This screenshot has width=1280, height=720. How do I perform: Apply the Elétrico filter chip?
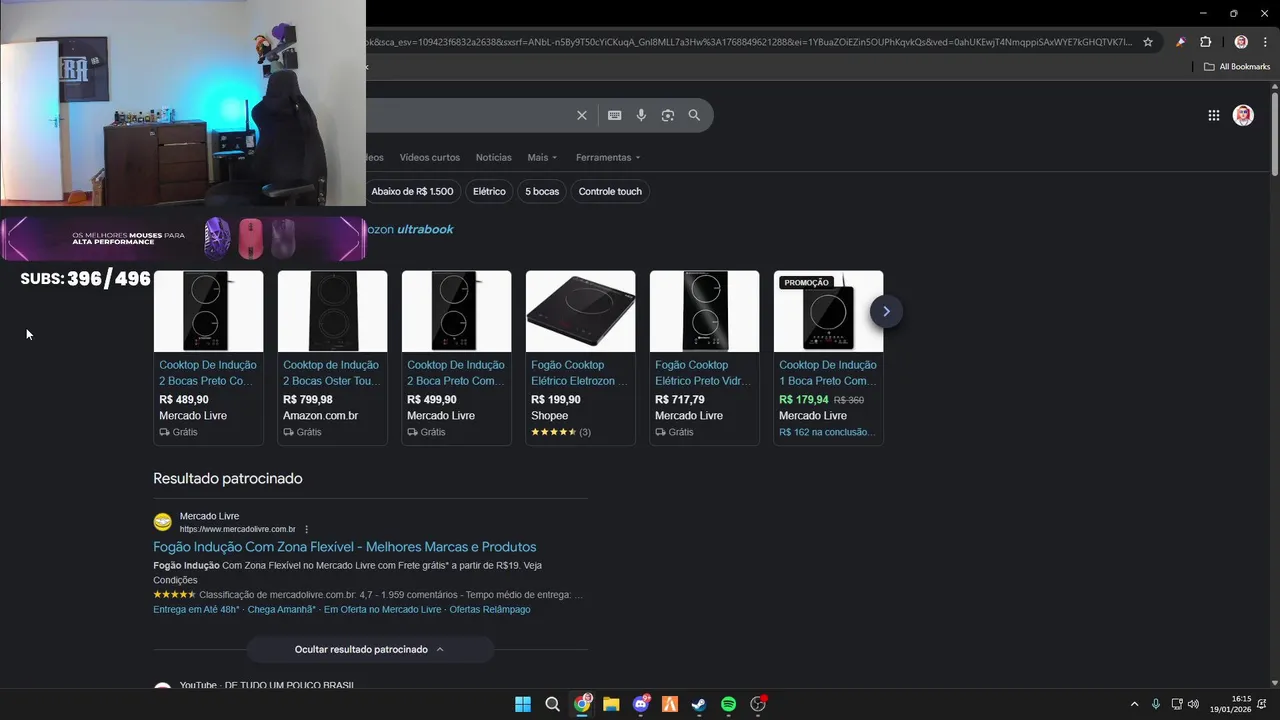(489, 191)
